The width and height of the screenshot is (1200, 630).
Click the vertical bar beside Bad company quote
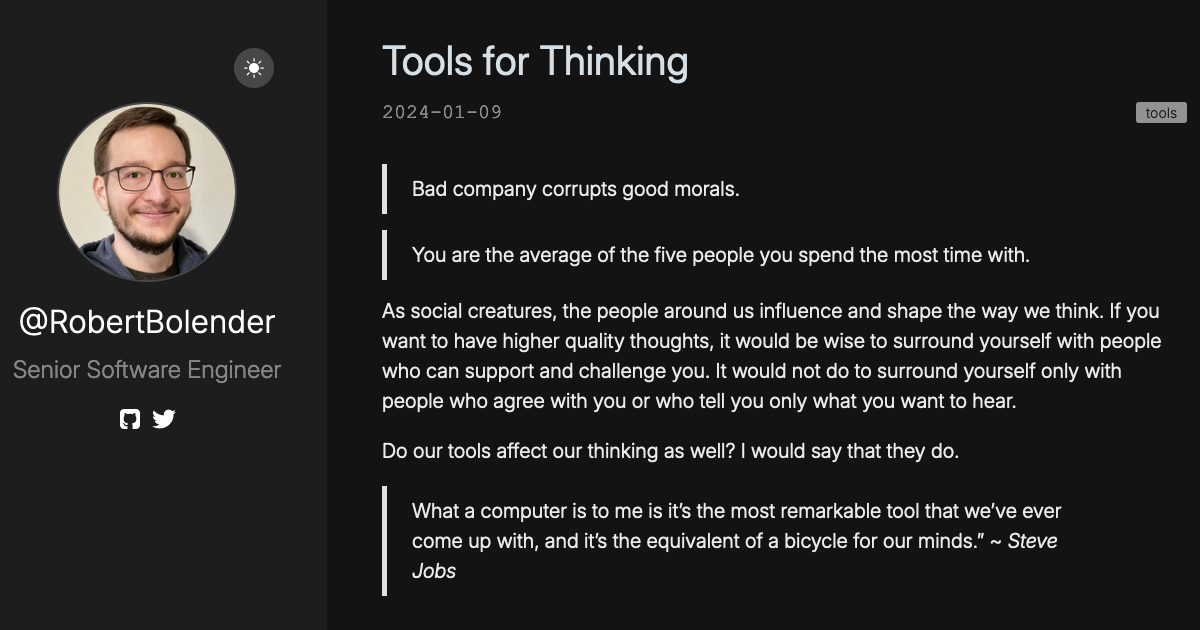point(385,189)
